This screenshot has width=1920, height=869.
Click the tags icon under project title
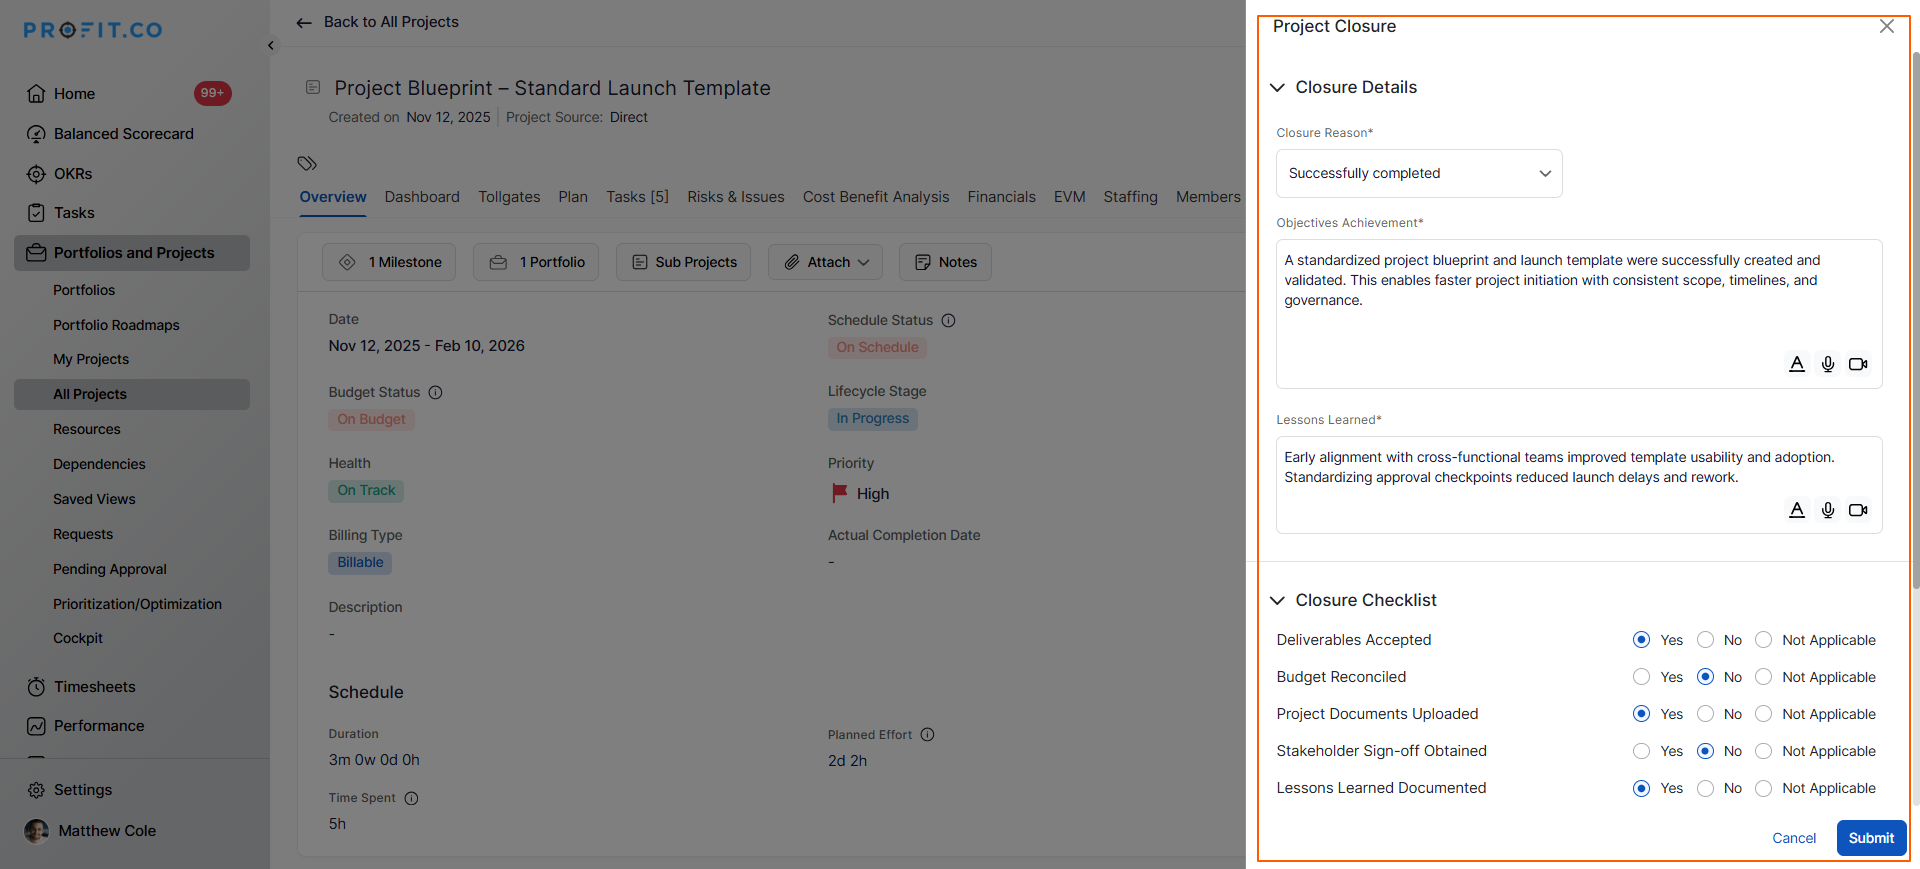pos(307,163)
